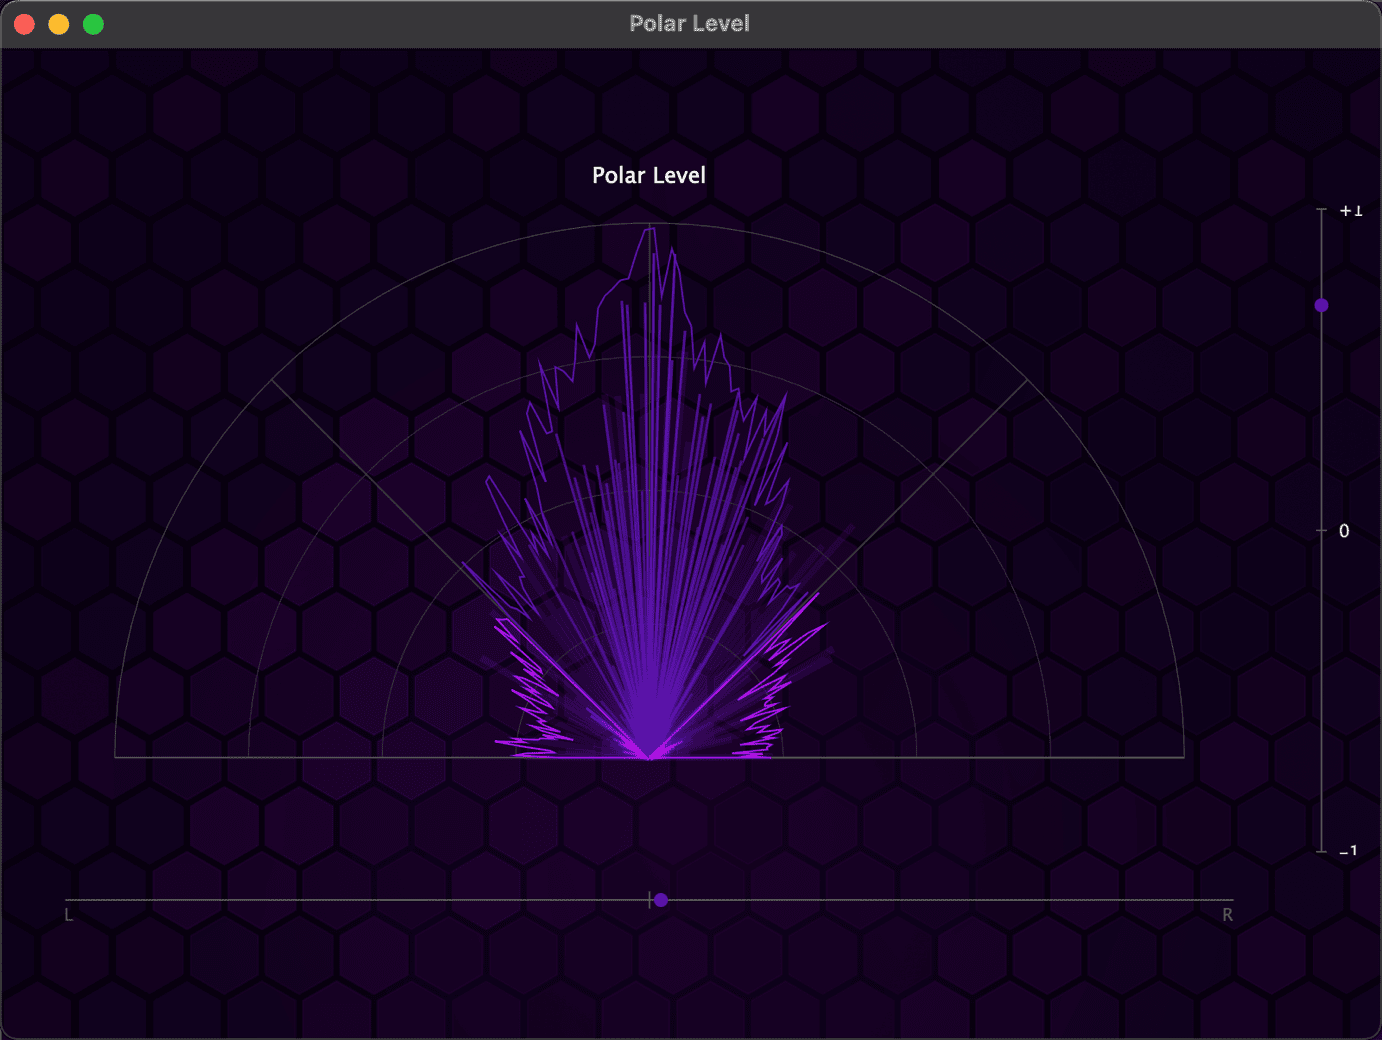
Task: Click the vertical slider's purple handle
Action: pos(1321,305)
